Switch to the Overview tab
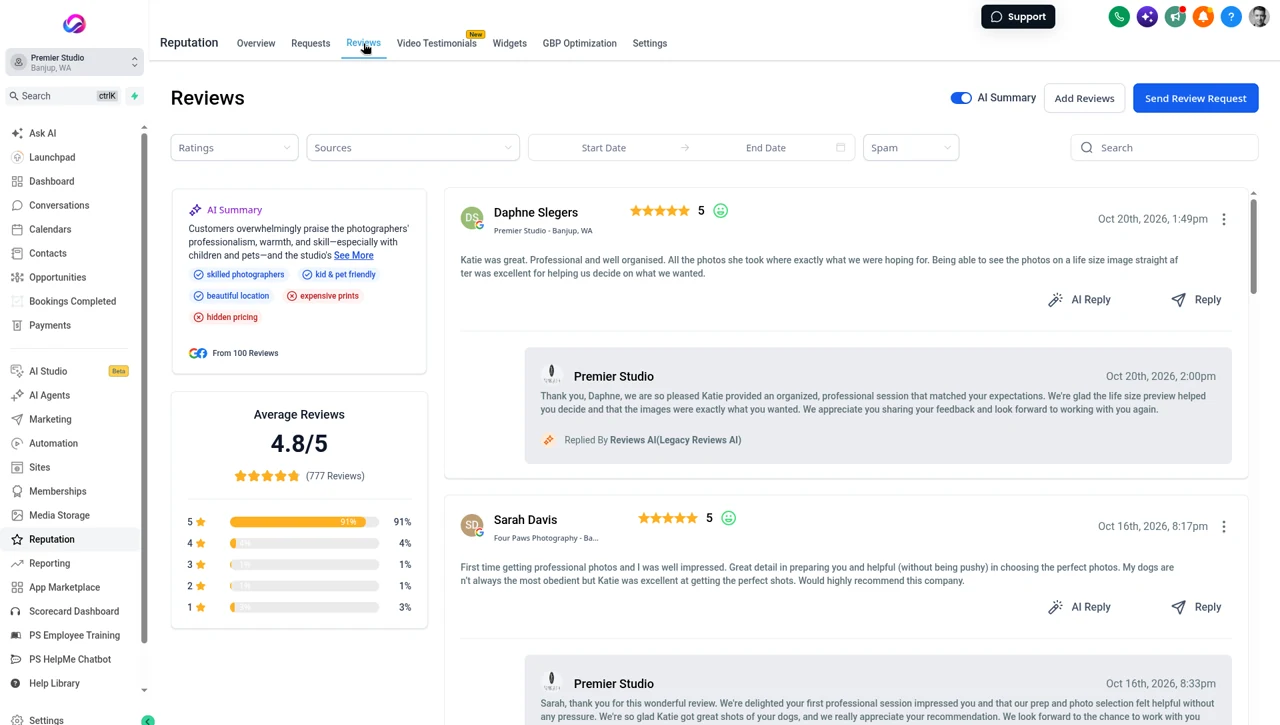Screen dimensions: 1280x725 pyautogui.click(x=256, y=43)
